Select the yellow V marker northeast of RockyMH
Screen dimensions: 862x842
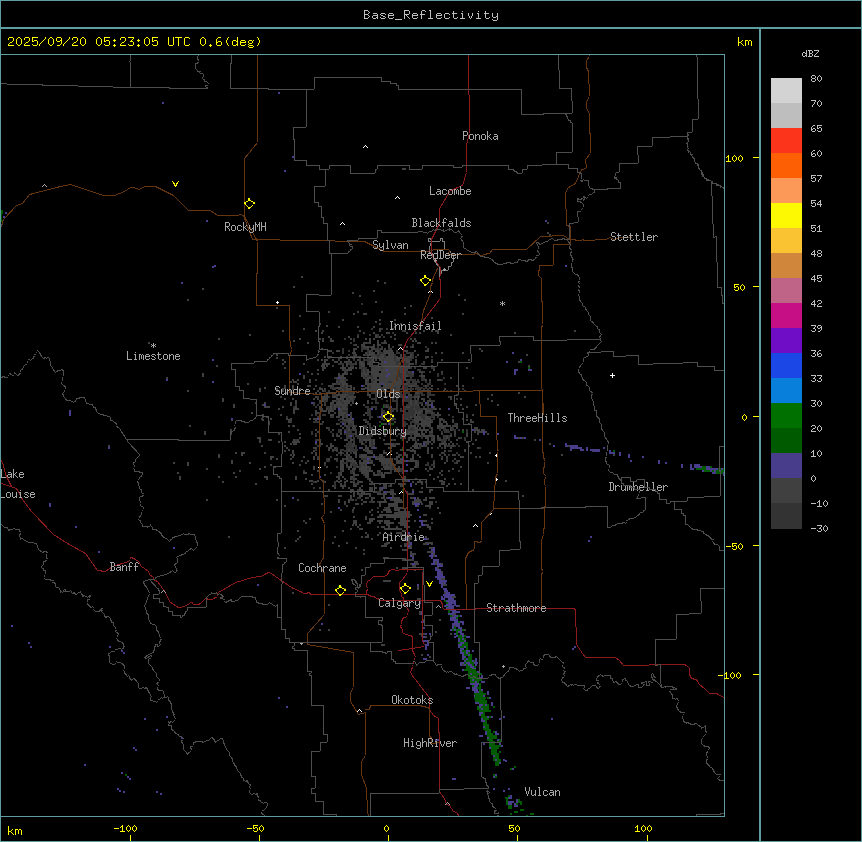[x=175, y=184]
